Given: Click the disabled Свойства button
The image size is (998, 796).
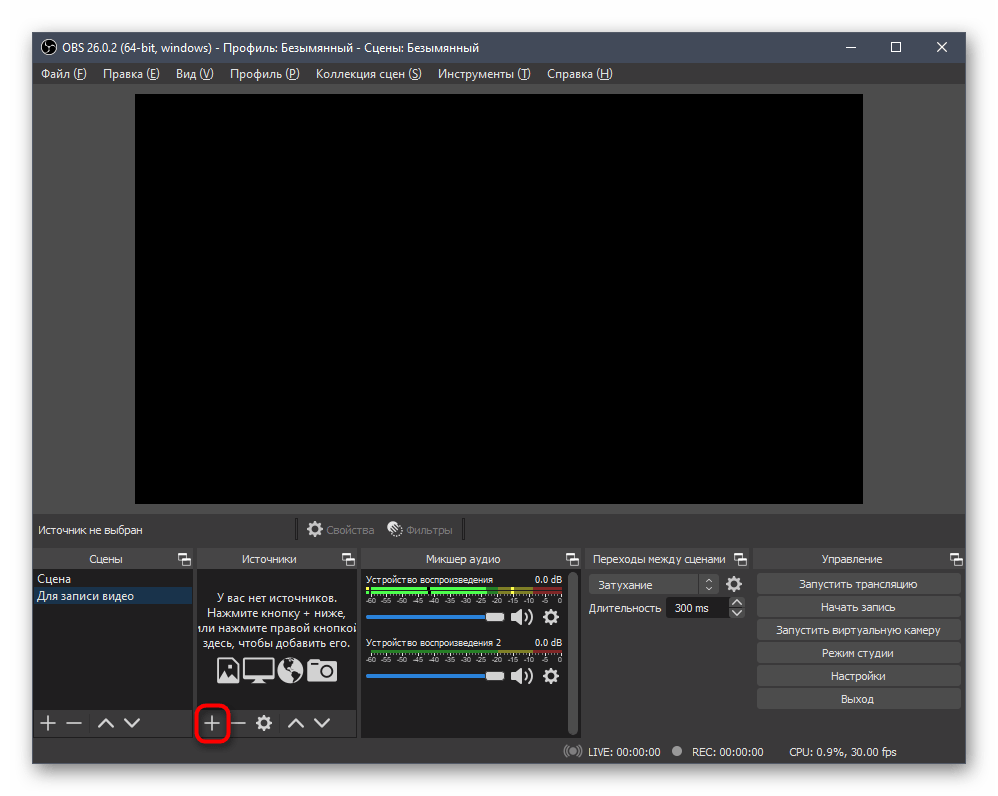Looking at the screenshot, I should tap(341, 529).
